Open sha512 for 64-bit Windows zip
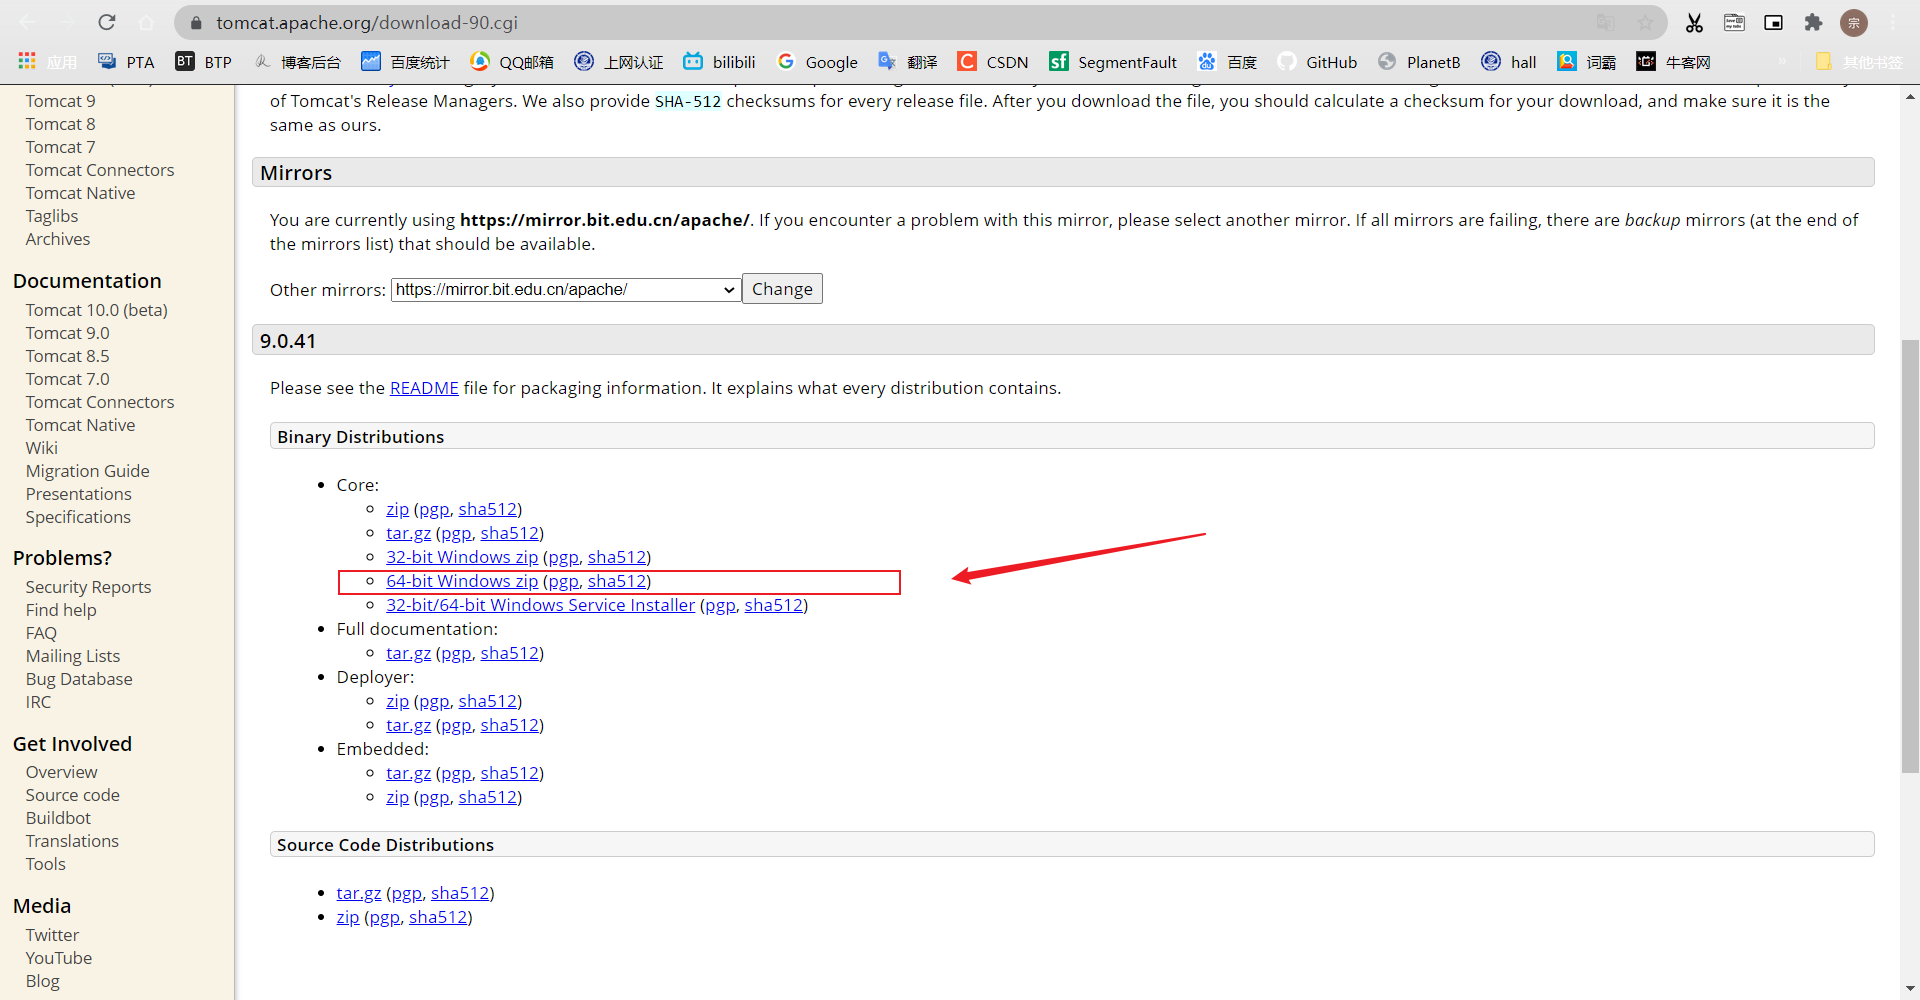The width and height of the screenshot is (1920, 1000). click(617, 581)
